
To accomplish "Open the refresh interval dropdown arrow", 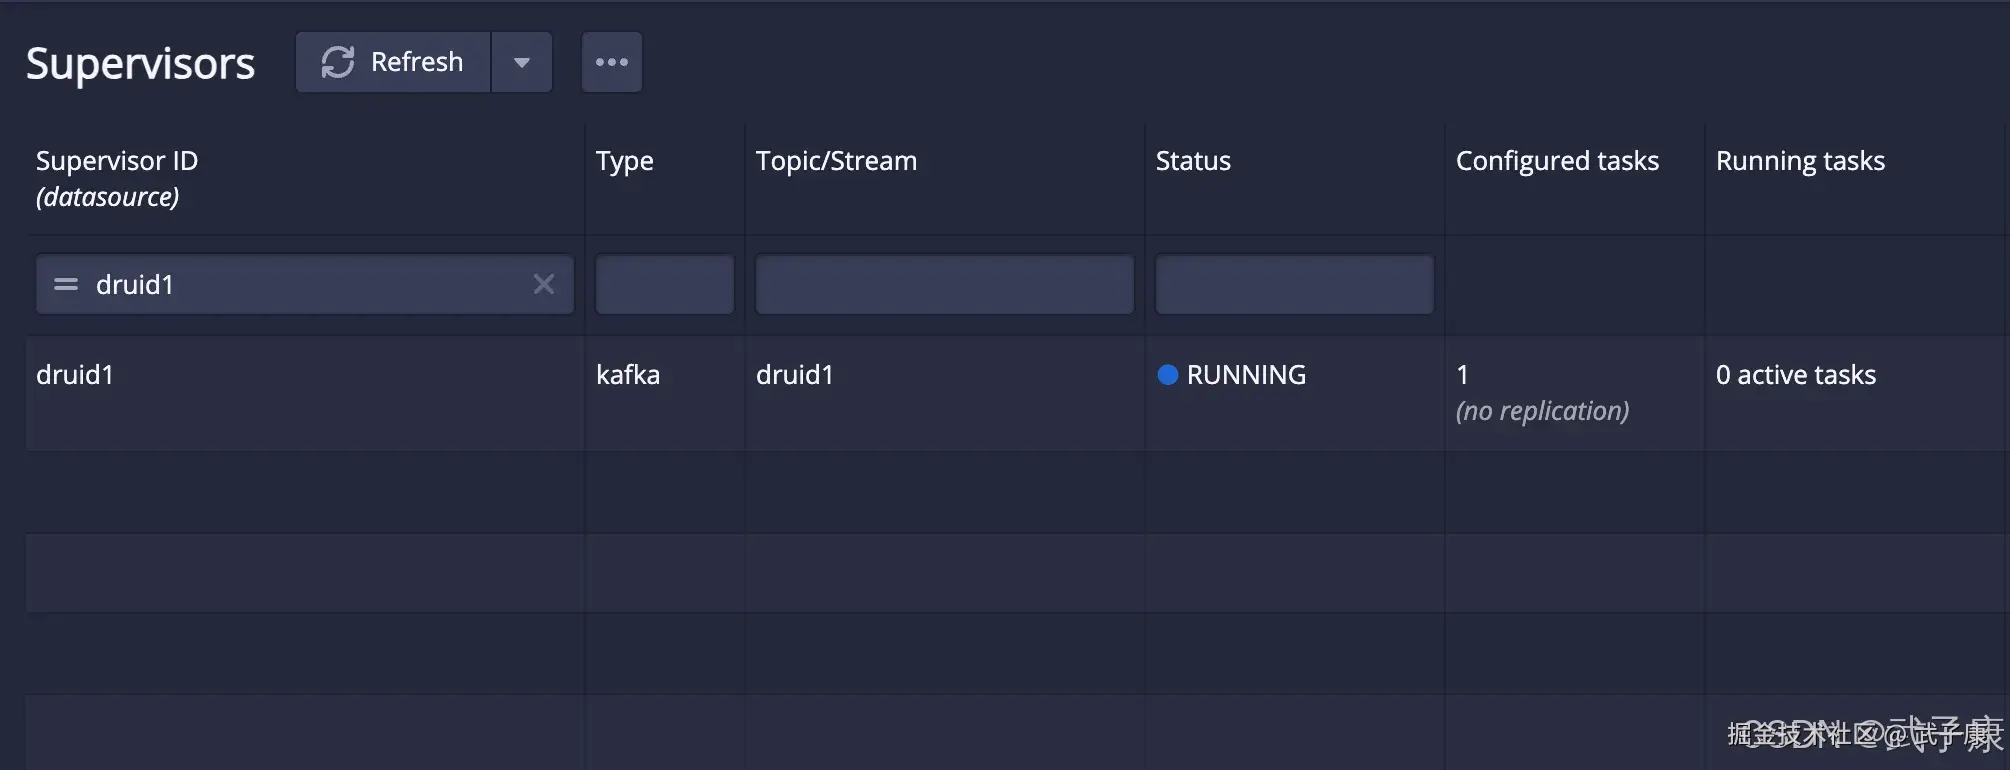I will (x=522, y=62).
